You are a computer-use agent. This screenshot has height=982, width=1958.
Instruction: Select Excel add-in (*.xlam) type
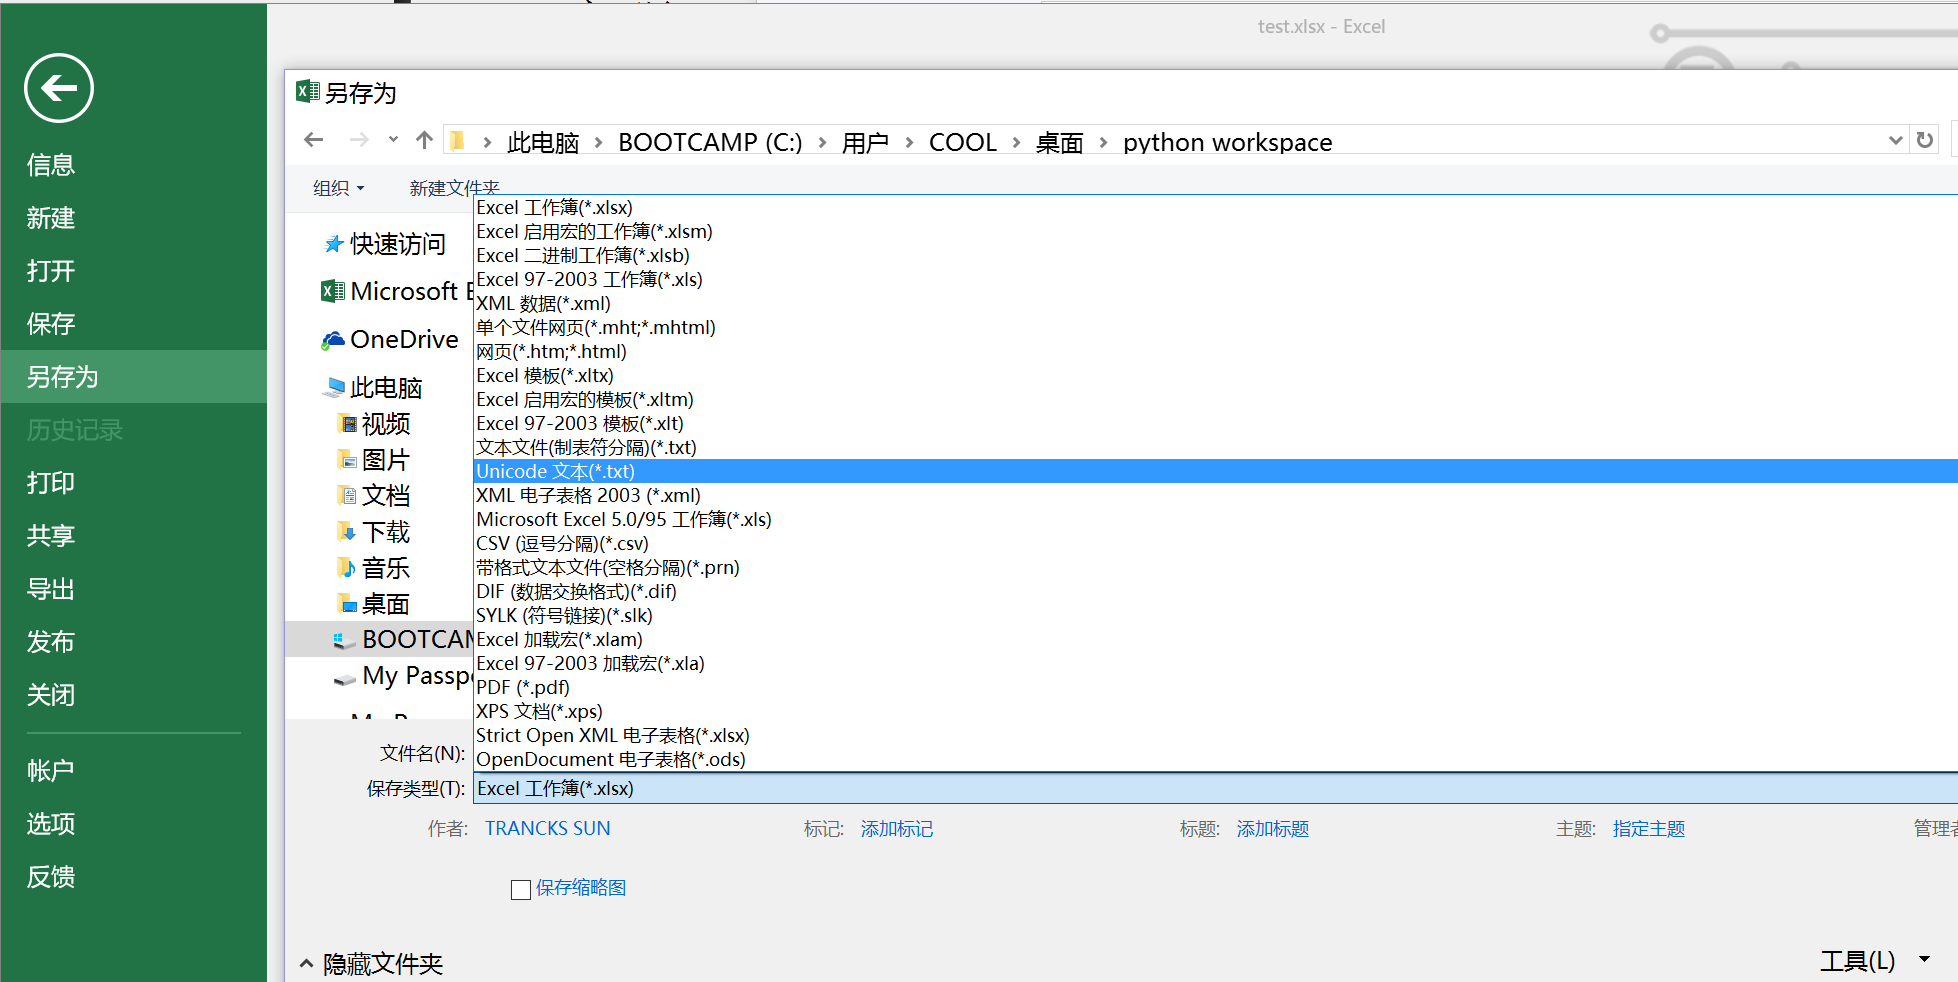pos(1215,639)
